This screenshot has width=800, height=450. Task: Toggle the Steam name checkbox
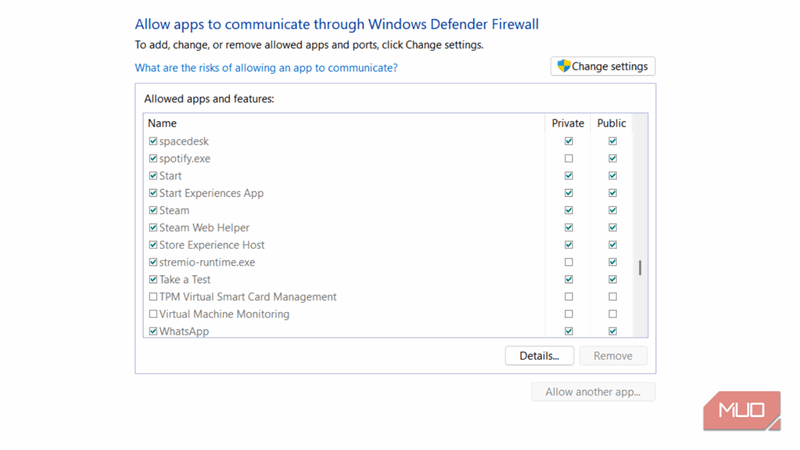pyautogui.click(x=153, y=210)
